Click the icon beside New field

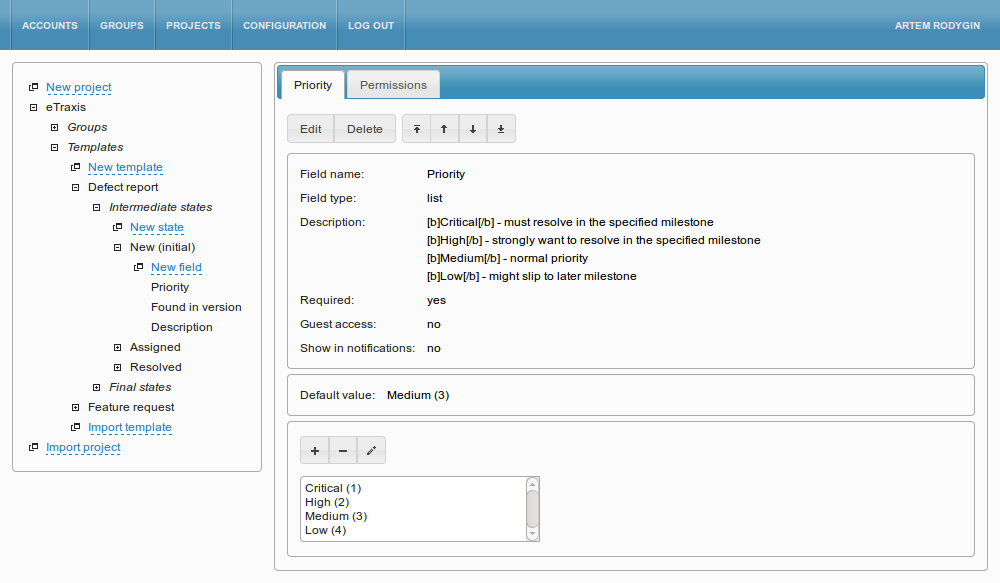[139, 267]
